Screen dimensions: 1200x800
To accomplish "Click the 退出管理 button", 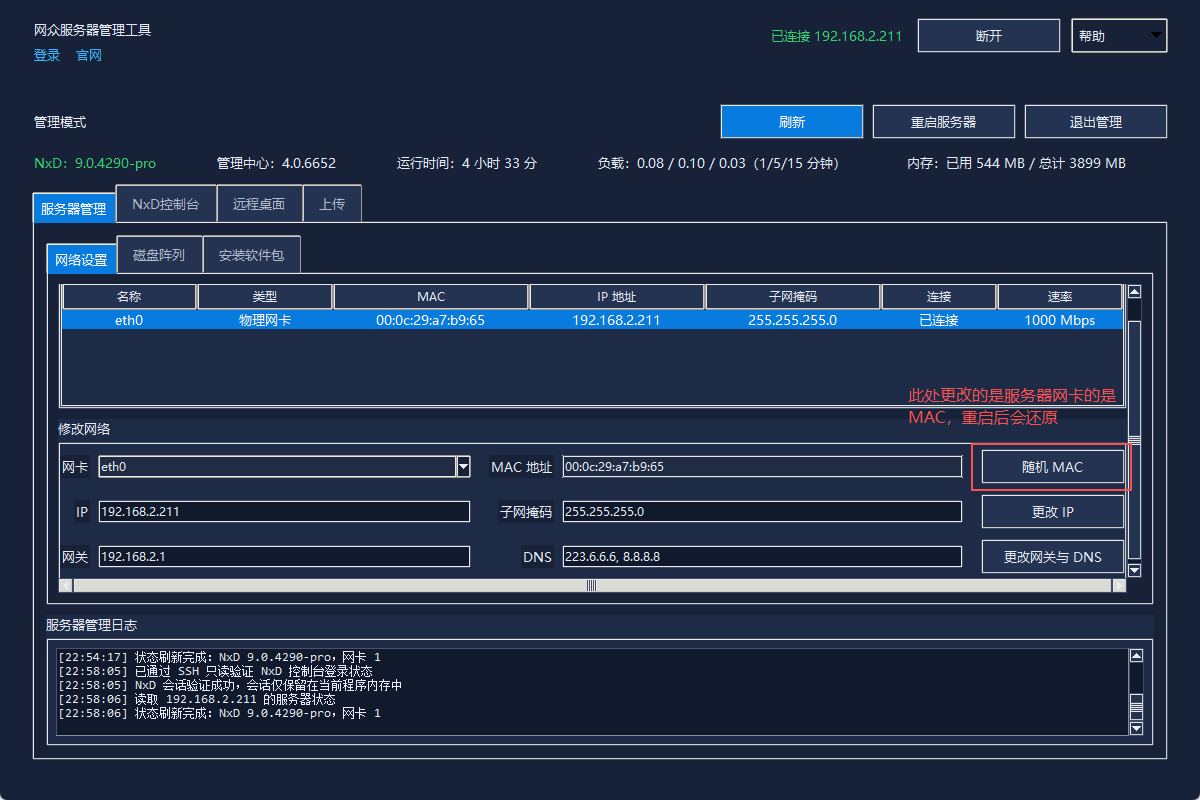I will pyautogui.click(x=1096, y=122).
